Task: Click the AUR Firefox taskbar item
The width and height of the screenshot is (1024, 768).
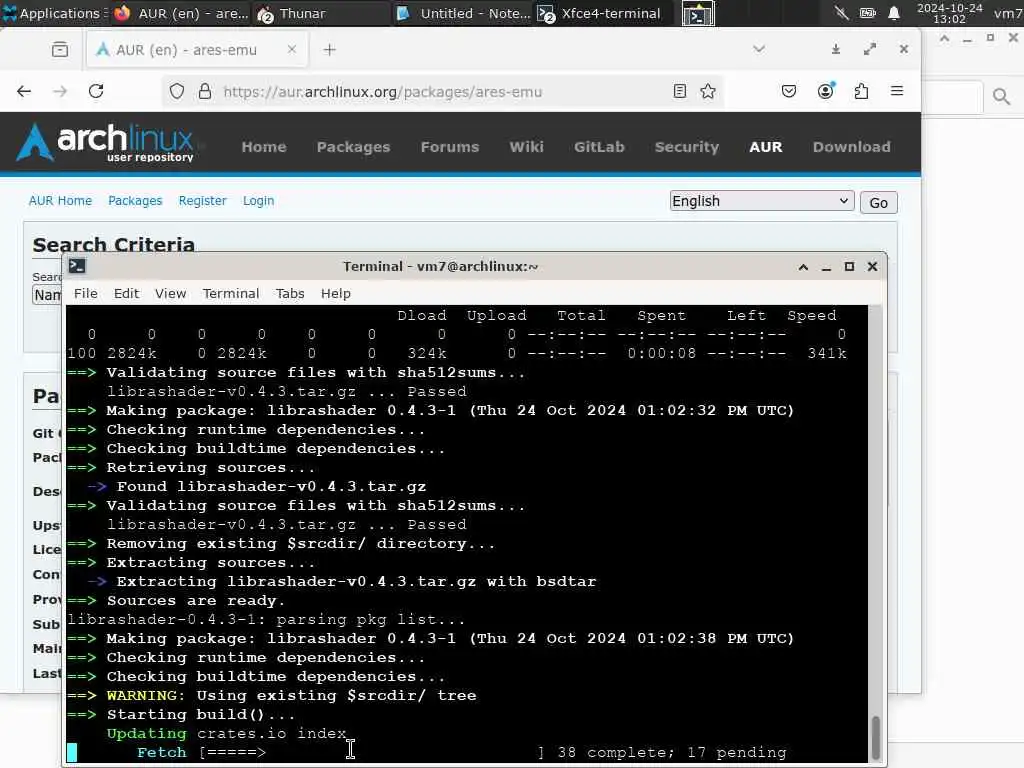Action: (x=180, y=13)
